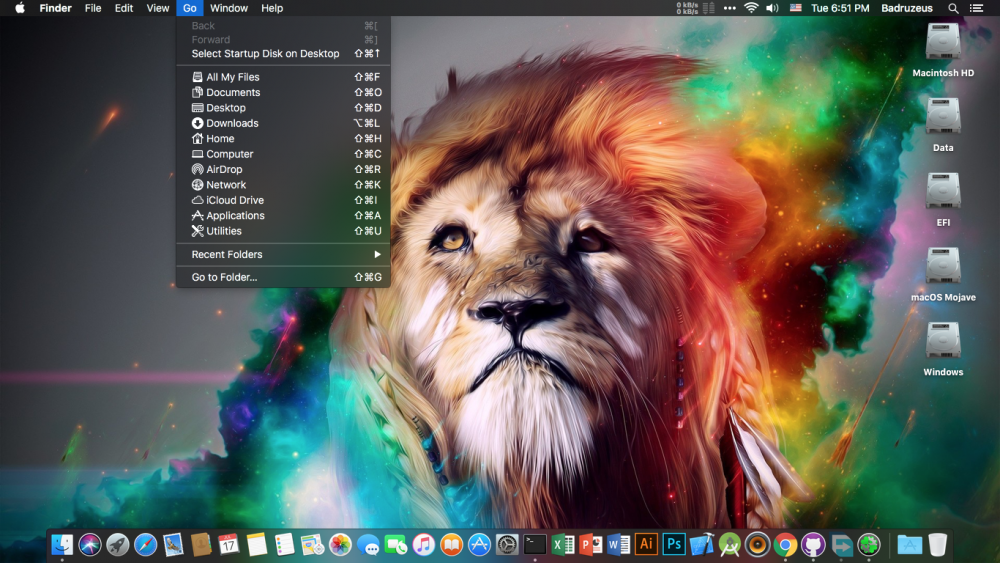This screenshot has height=563, width=1000.
Task: Open FaceTime in the Dock
Action: (395, 545)
